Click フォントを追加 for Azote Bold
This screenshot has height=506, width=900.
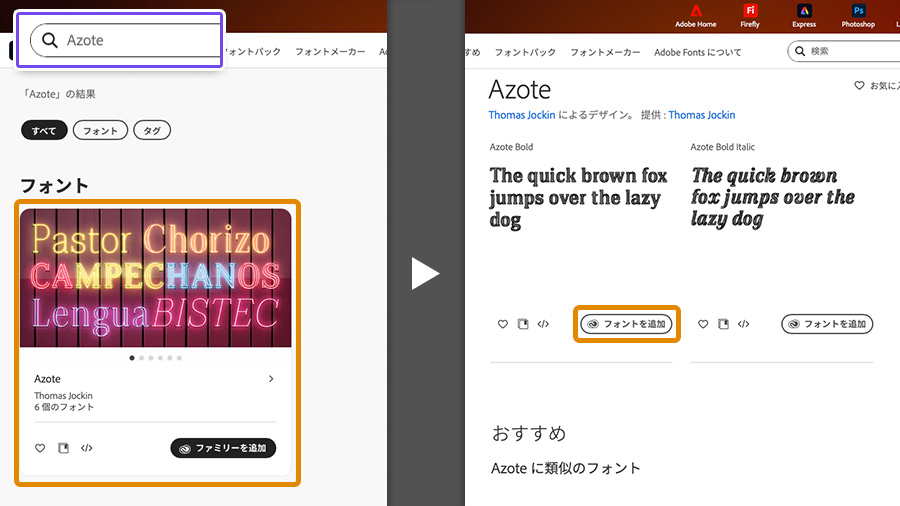(x=626, y=324)
